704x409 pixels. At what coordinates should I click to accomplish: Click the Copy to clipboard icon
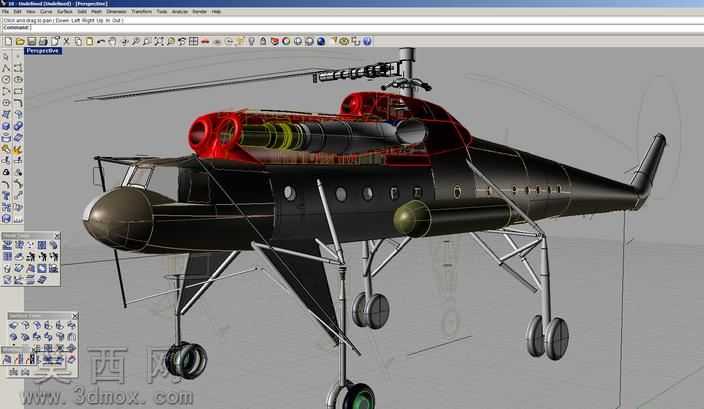coord(78,41)
